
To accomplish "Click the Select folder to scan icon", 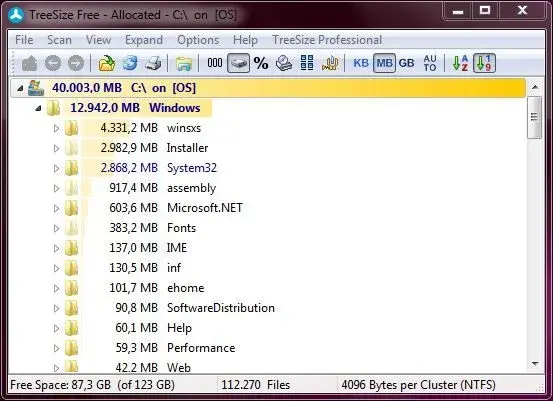I will [107, 63].
